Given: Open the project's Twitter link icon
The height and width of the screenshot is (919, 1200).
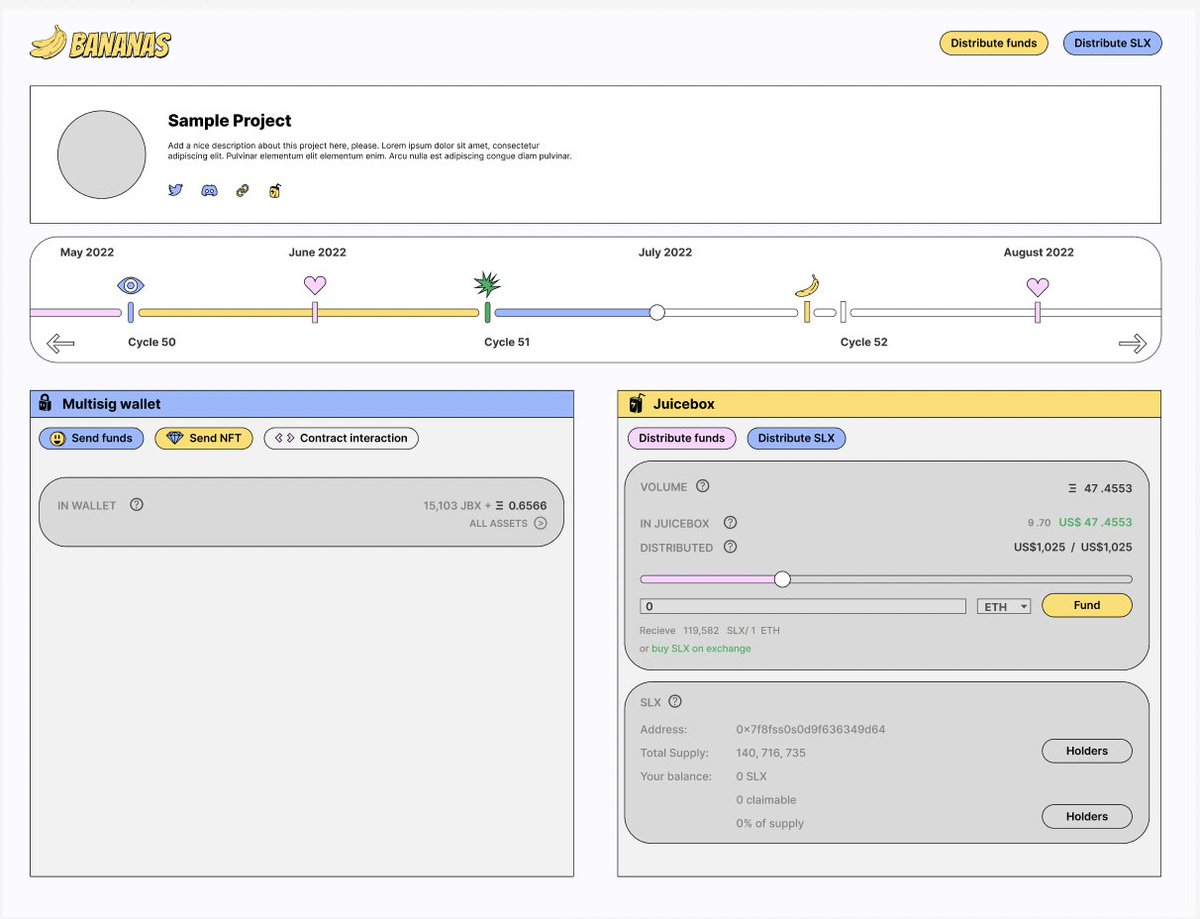Looking at the screenshot, I should point(175,190).
